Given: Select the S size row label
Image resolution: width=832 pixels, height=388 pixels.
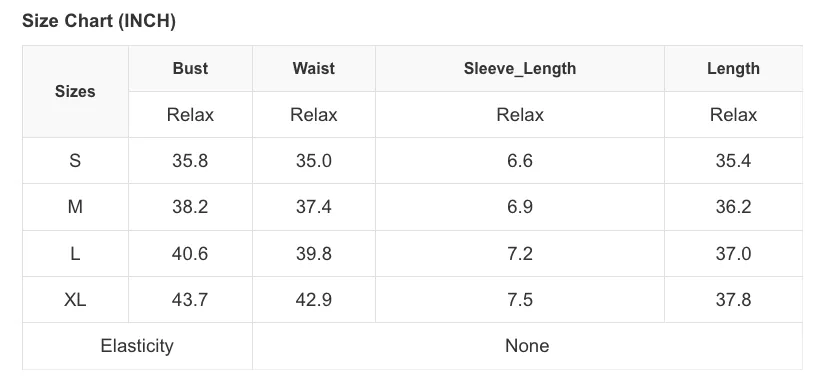Looking at the screenshot, I should pyautogui.click(x=75, y=160).
